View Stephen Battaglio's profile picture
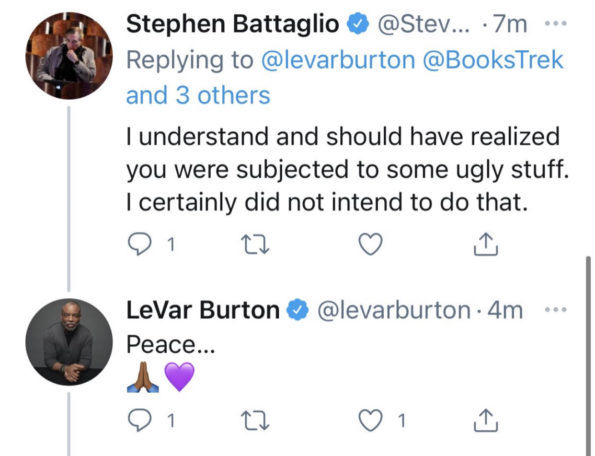 pos(69,55)
